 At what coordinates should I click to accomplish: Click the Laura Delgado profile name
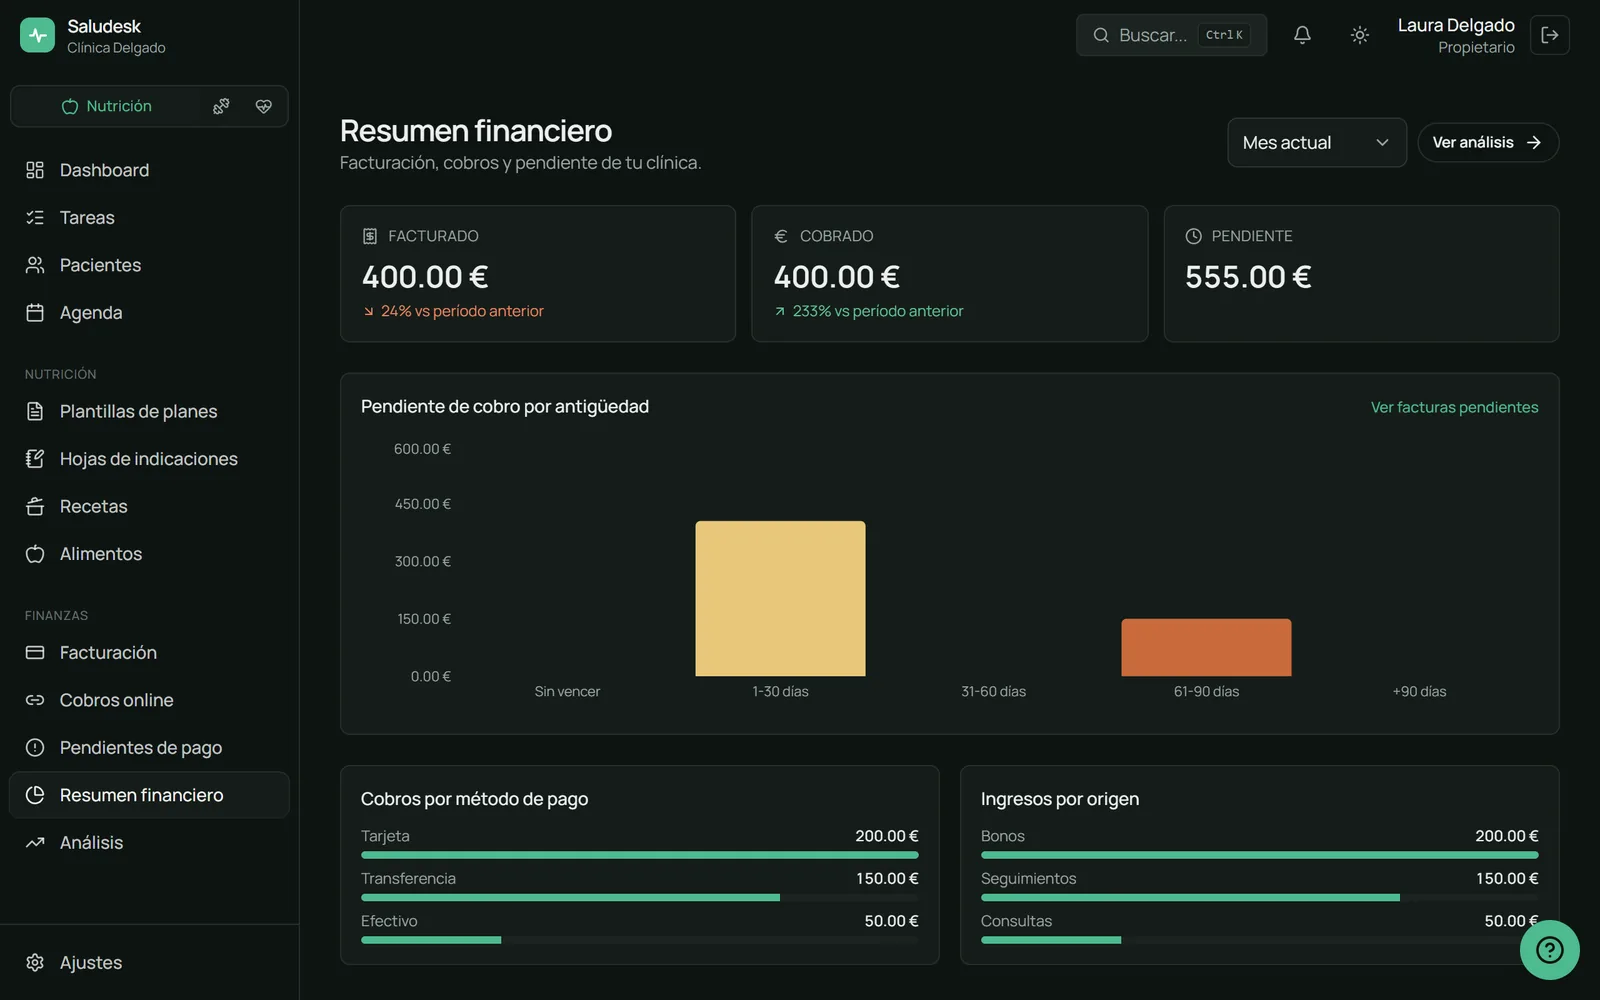pyautogui.click(x=1456, y=25)
